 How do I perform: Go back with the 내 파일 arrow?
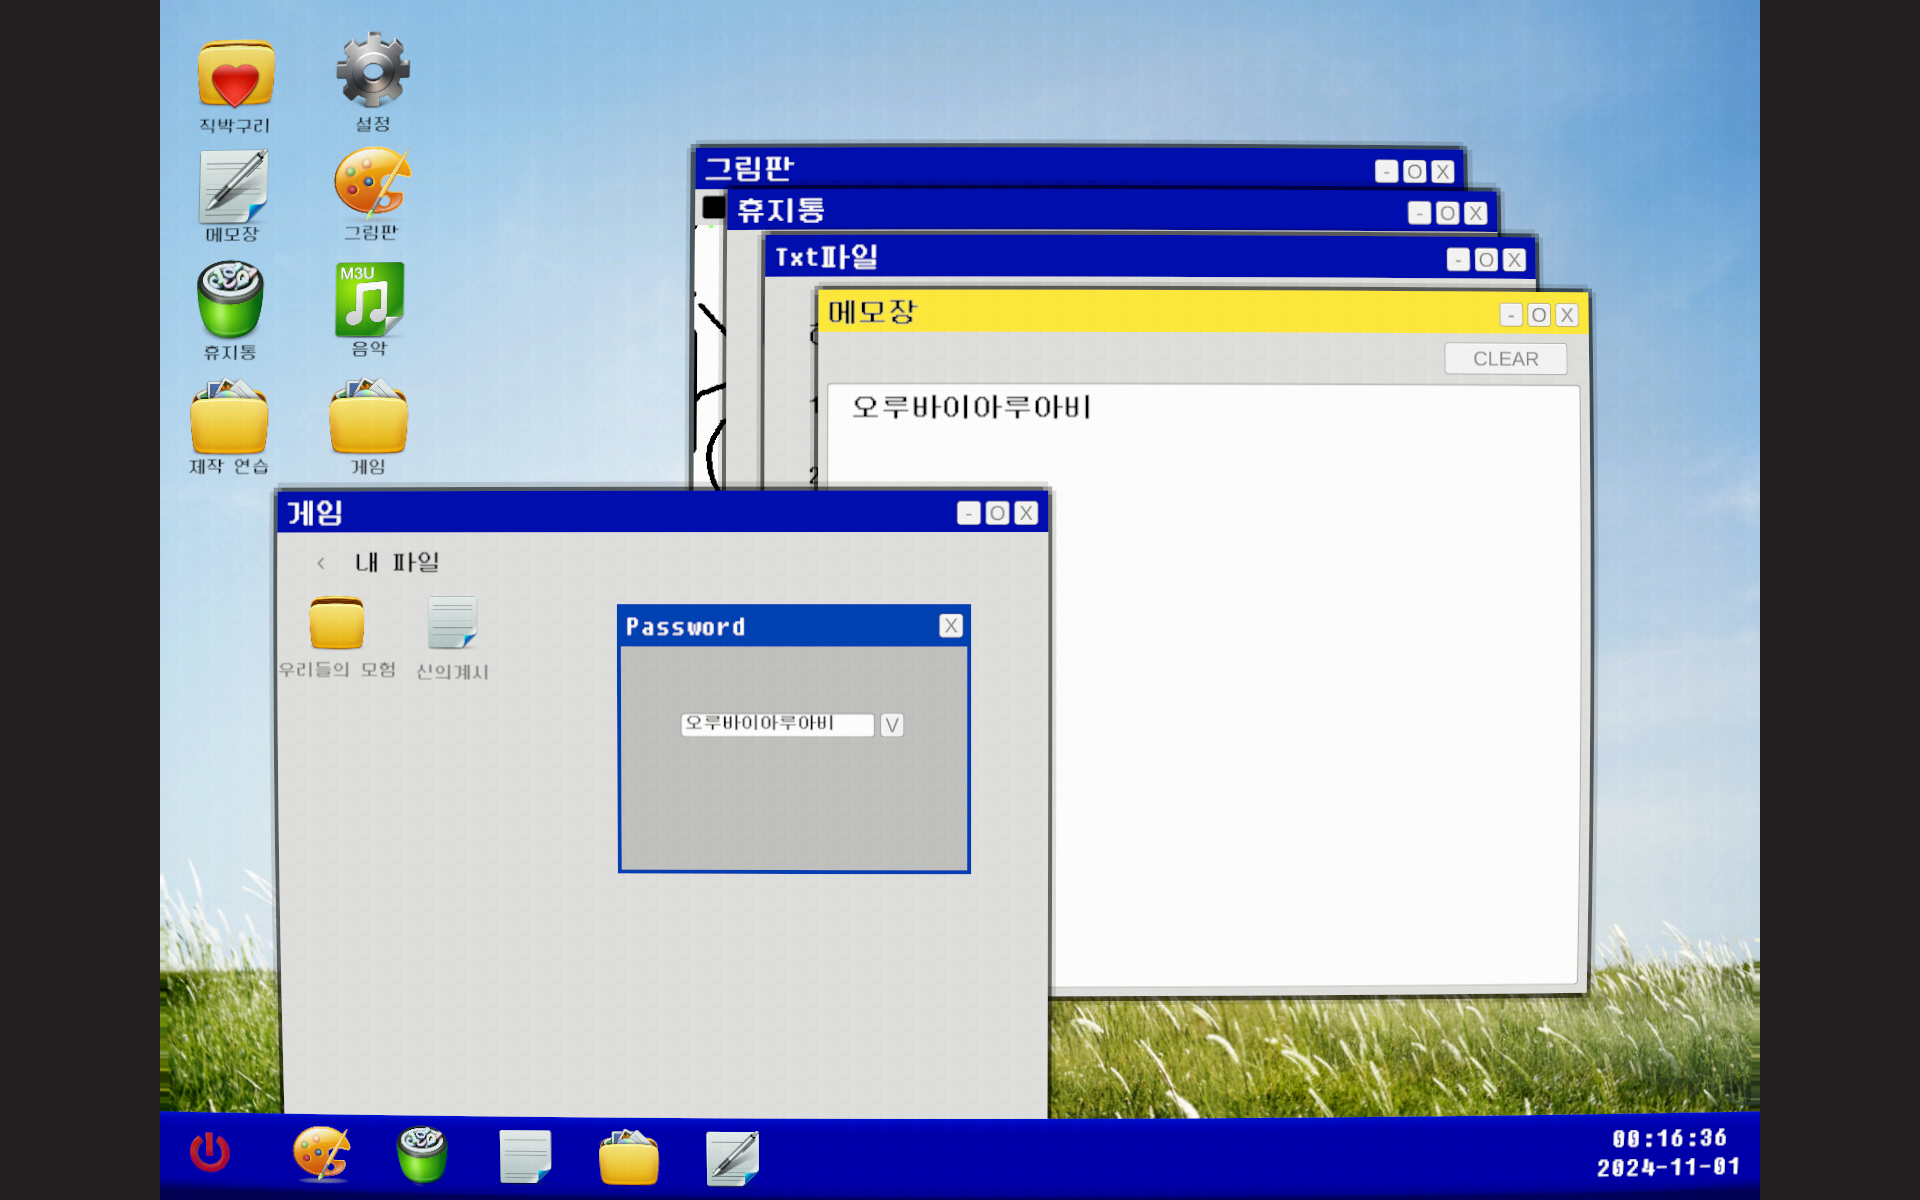(321, 563)
